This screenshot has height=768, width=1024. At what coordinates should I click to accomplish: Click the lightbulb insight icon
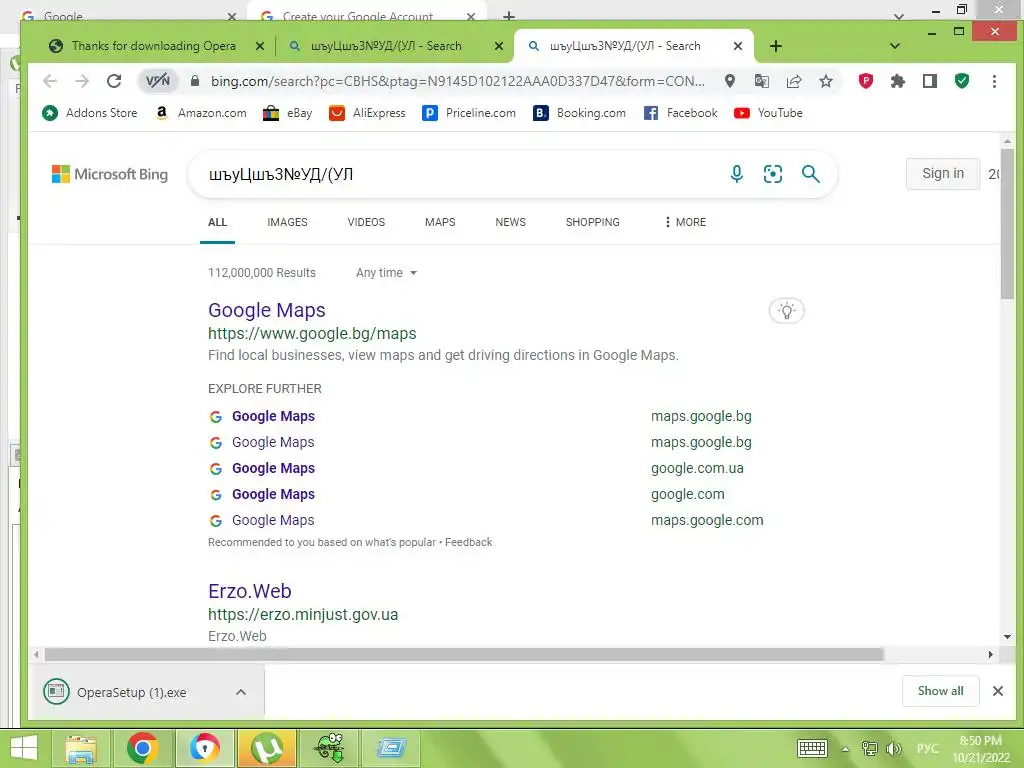[x=786, y=311]
